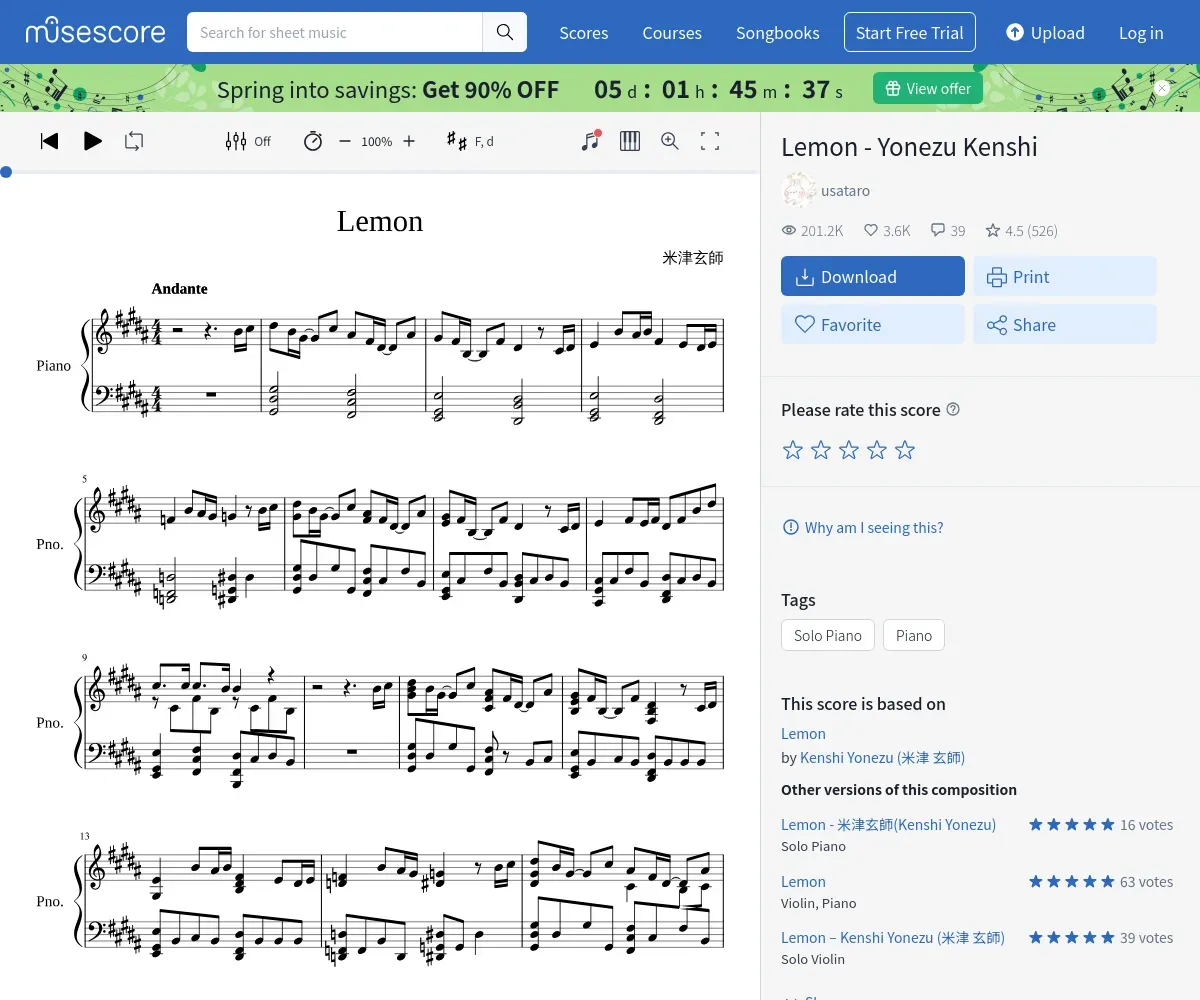Open the Lemon composition link under based on
1200x1000 pixels.
click(x=803, y=733)
